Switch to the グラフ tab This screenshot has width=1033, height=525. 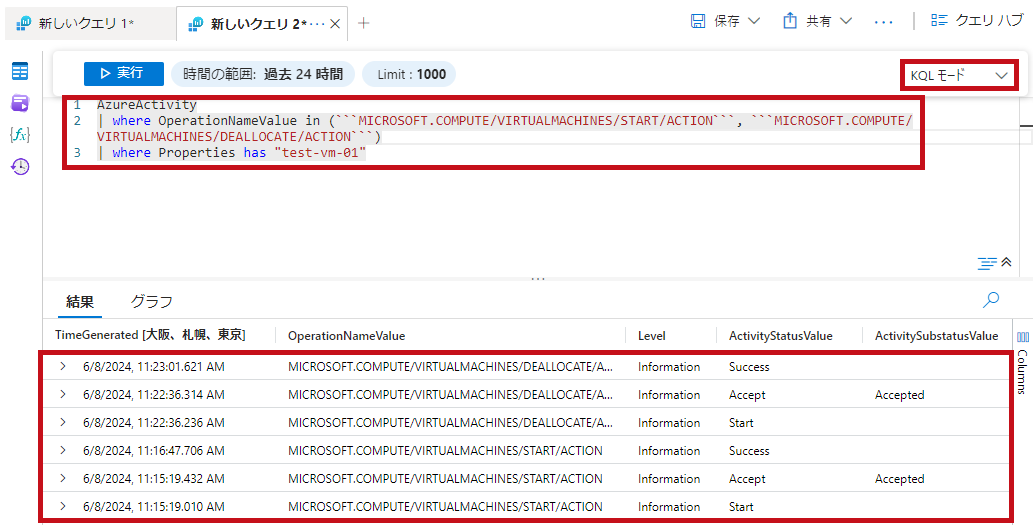[x=152, y=302]
